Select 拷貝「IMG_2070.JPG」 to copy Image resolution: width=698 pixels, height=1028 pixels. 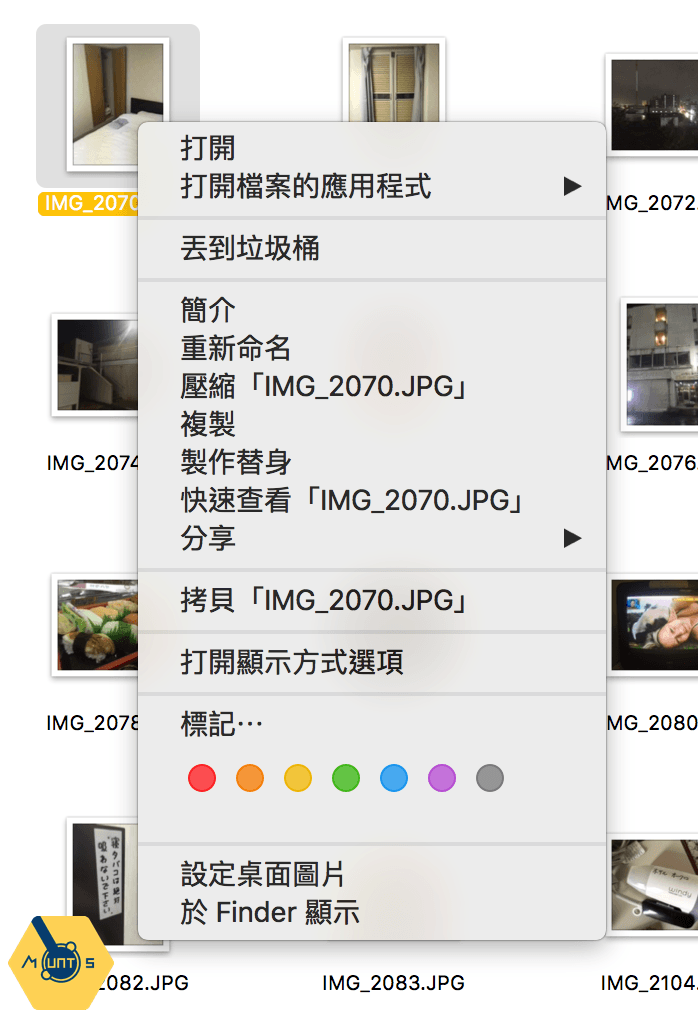372,601
